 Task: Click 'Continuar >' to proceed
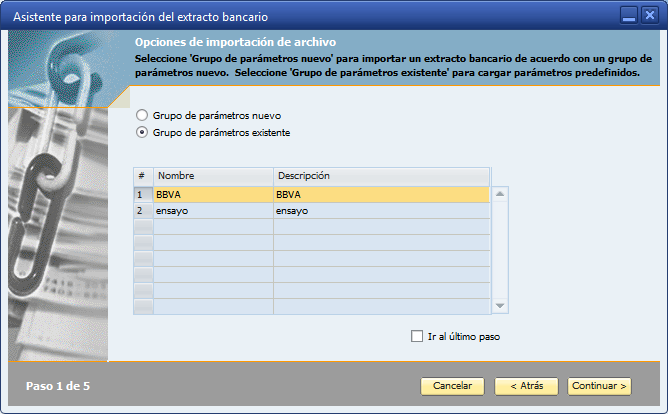pyautogui.click(x=599, y=386)
